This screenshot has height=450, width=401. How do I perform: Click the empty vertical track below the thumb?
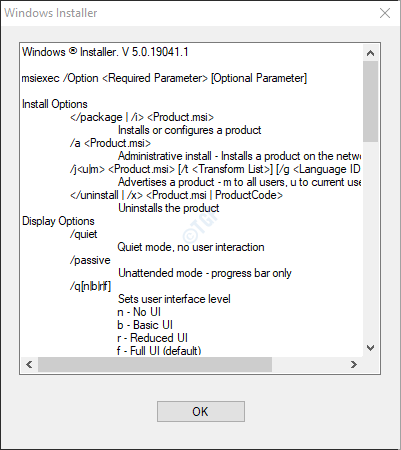(x=370, y=241)
